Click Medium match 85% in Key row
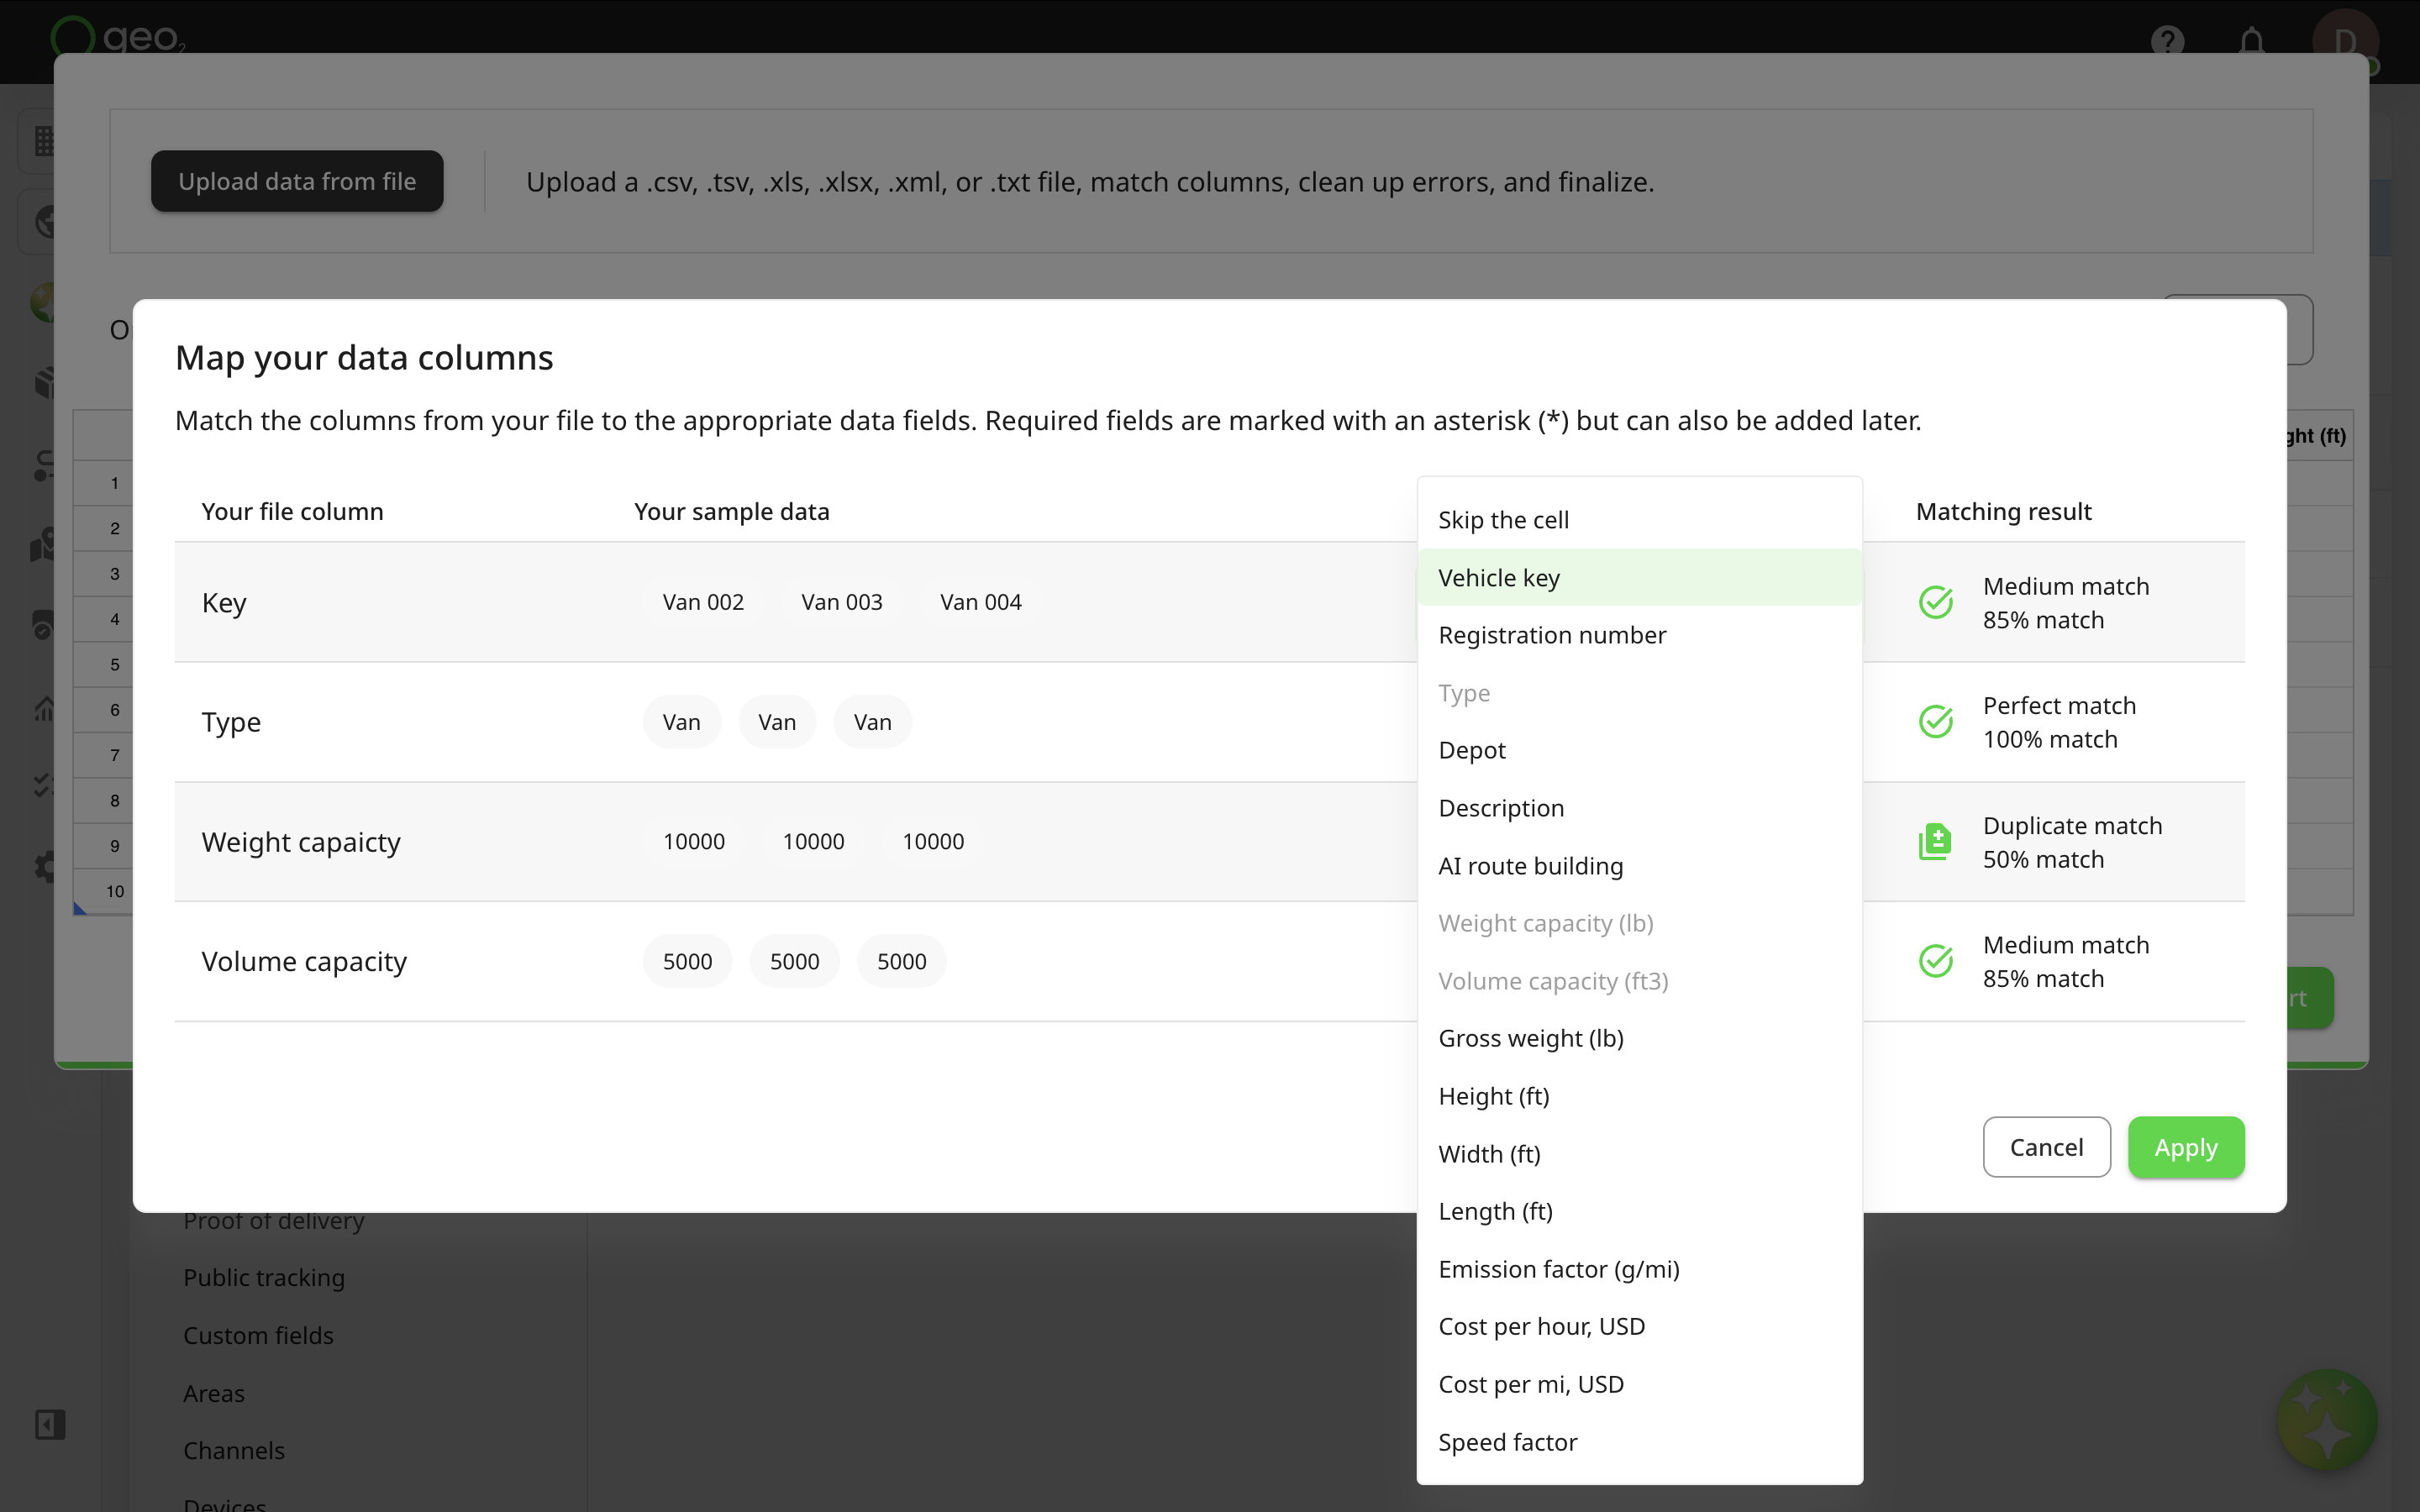 [x=2065, y=603]
